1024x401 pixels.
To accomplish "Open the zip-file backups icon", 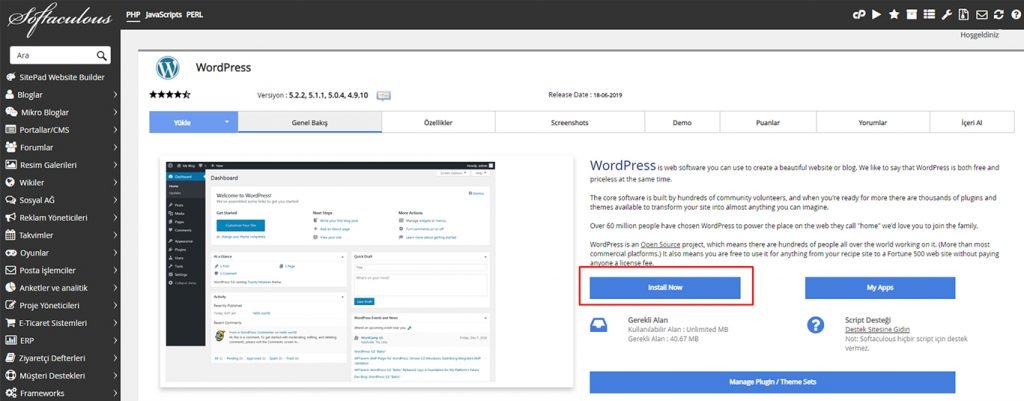I will coord(964,14).
